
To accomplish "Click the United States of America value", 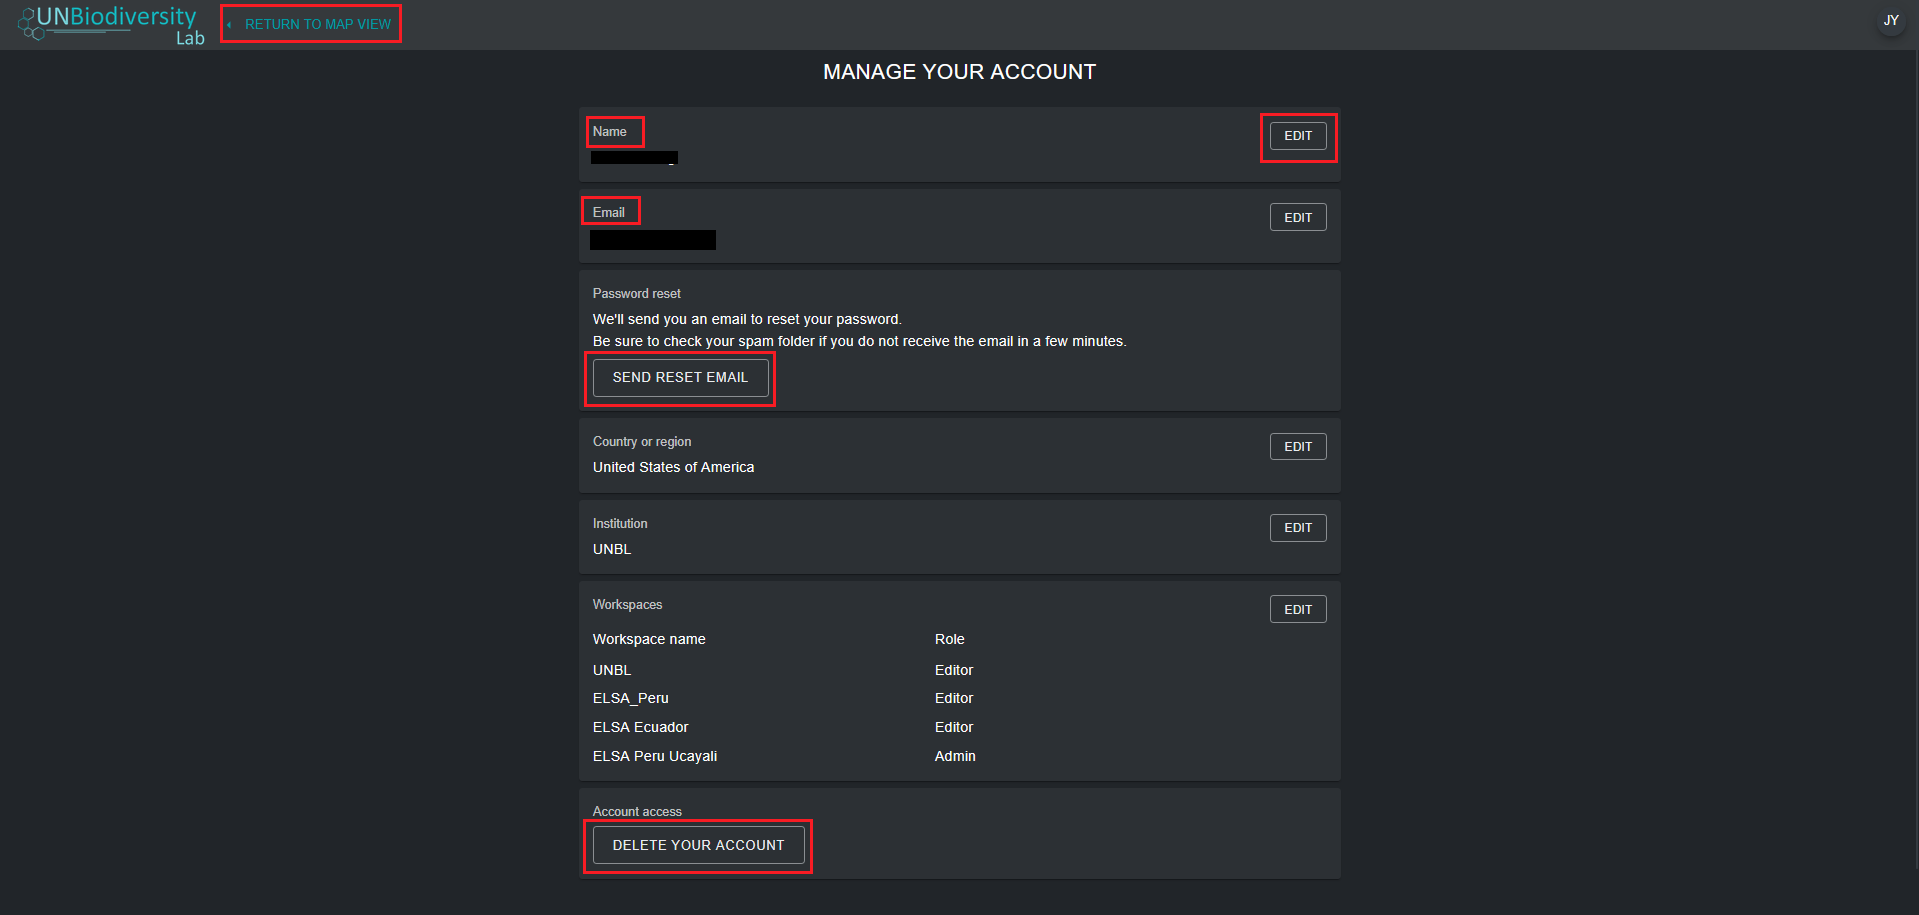I will tap(673, 467).
